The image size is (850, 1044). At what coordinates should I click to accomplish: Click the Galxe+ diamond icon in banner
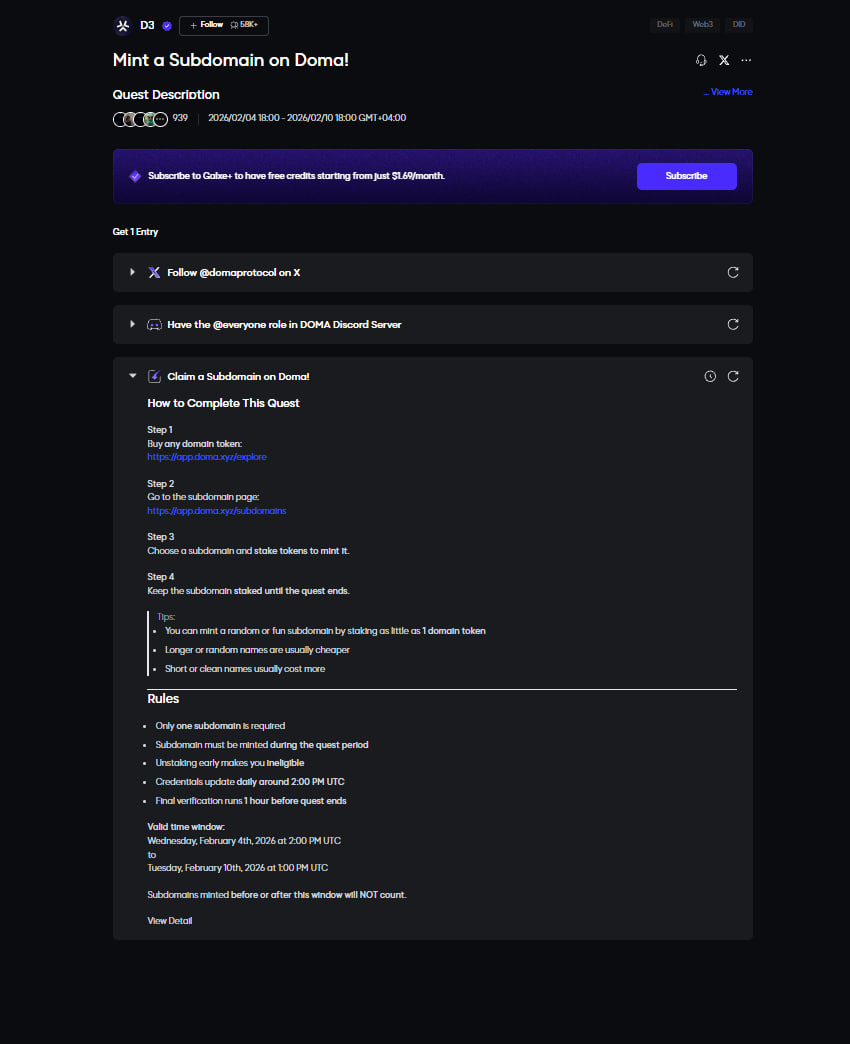click(x=135, y=176)
